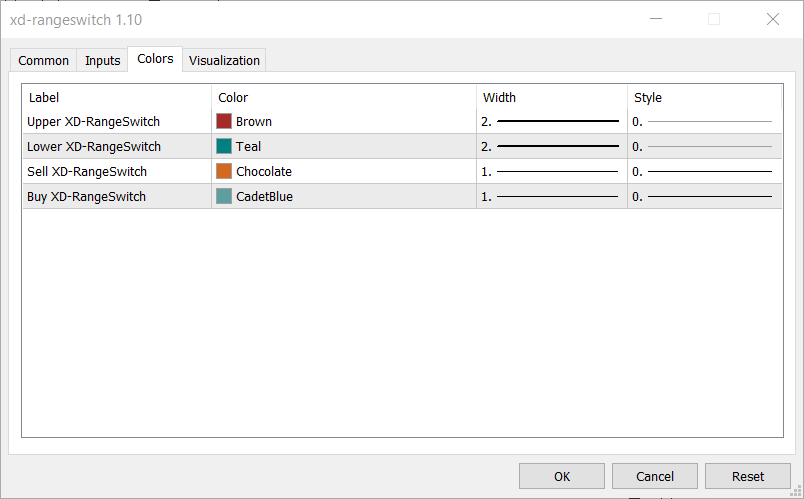Click the Label column header
Viewport: 804px width, 499px height.
[115, 97]
